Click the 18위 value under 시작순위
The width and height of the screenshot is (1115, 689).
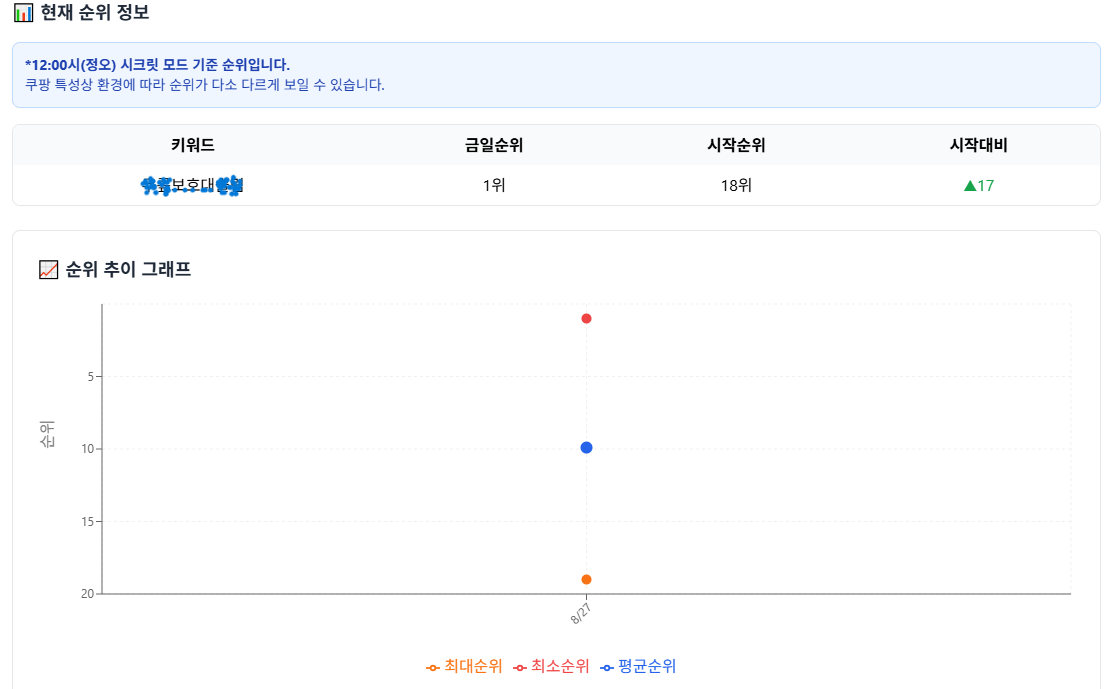point(736,186)
